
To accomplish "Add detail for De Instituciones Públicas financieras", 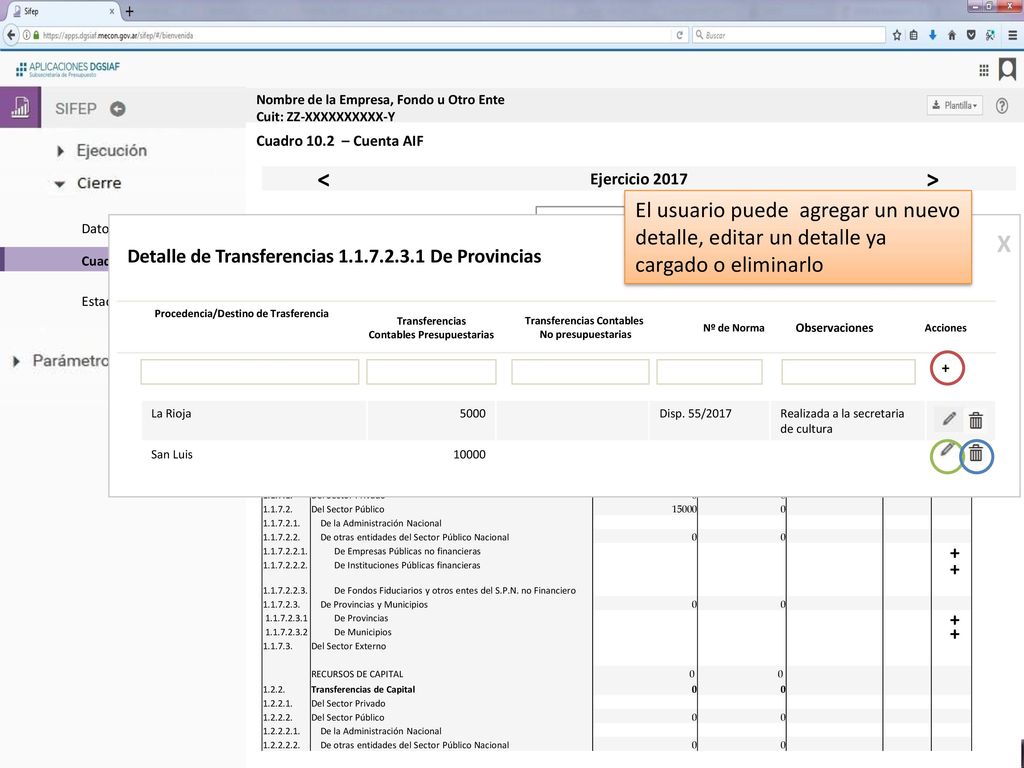I will coord(954,569).
